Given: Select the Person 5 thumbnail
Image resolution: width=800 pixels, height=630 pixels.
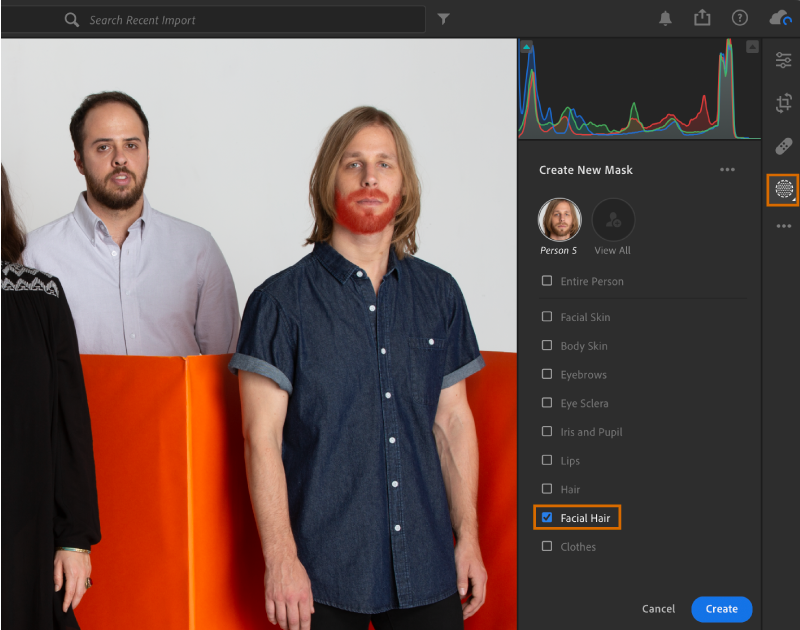Looking at the screenshot, I should click(558, 219).
